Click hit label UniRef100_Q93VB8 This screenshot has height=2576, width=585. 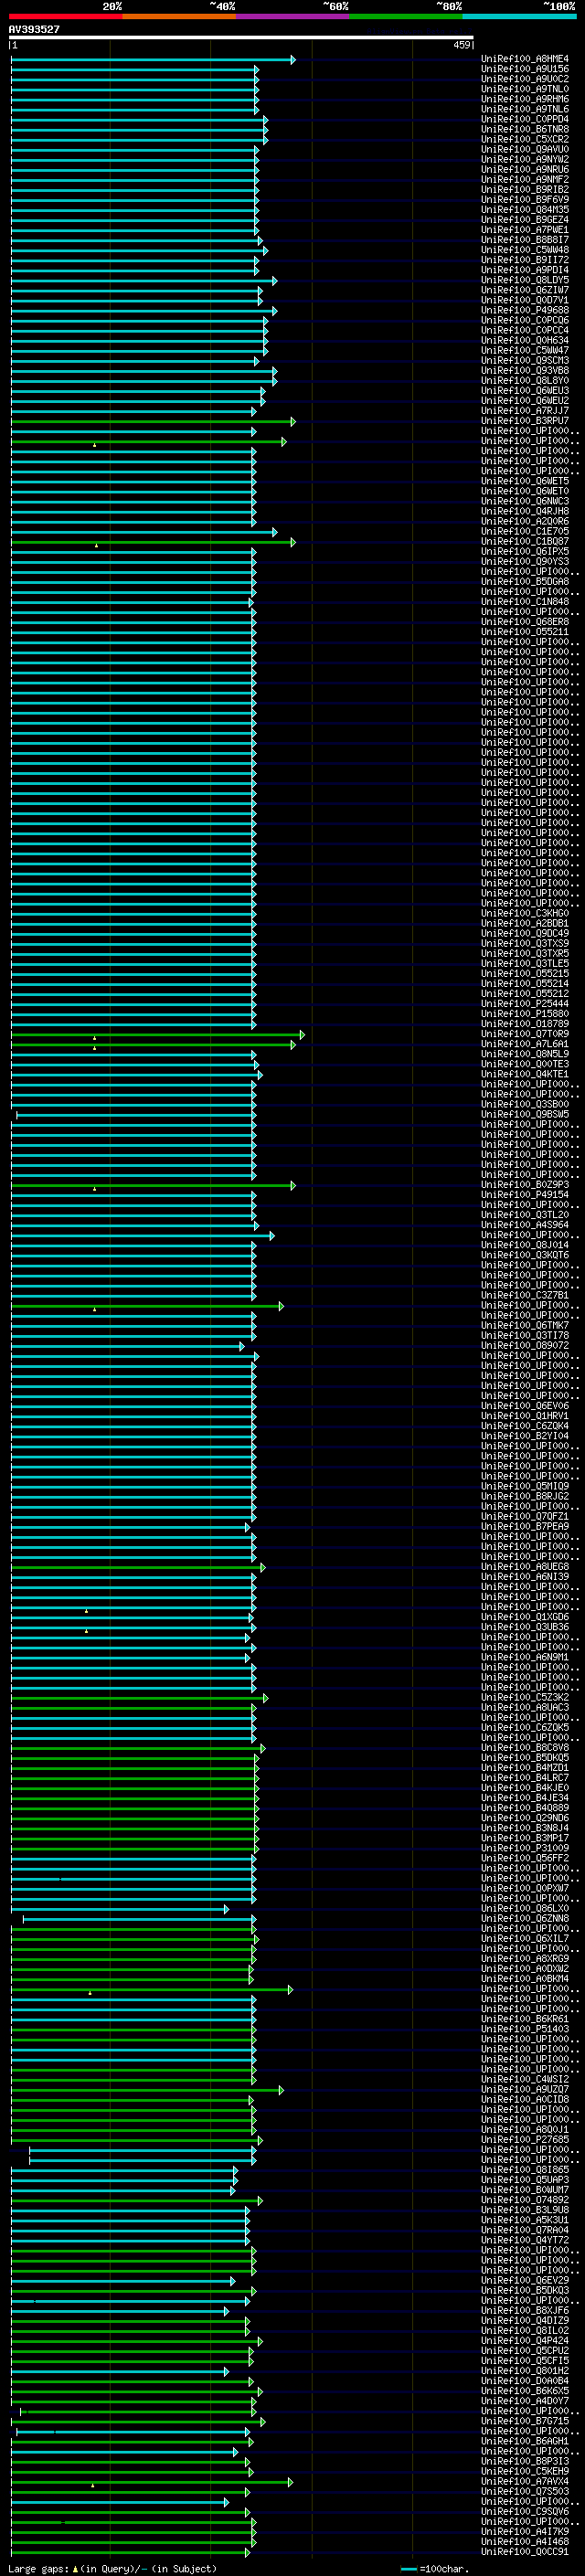coord(524,370)
